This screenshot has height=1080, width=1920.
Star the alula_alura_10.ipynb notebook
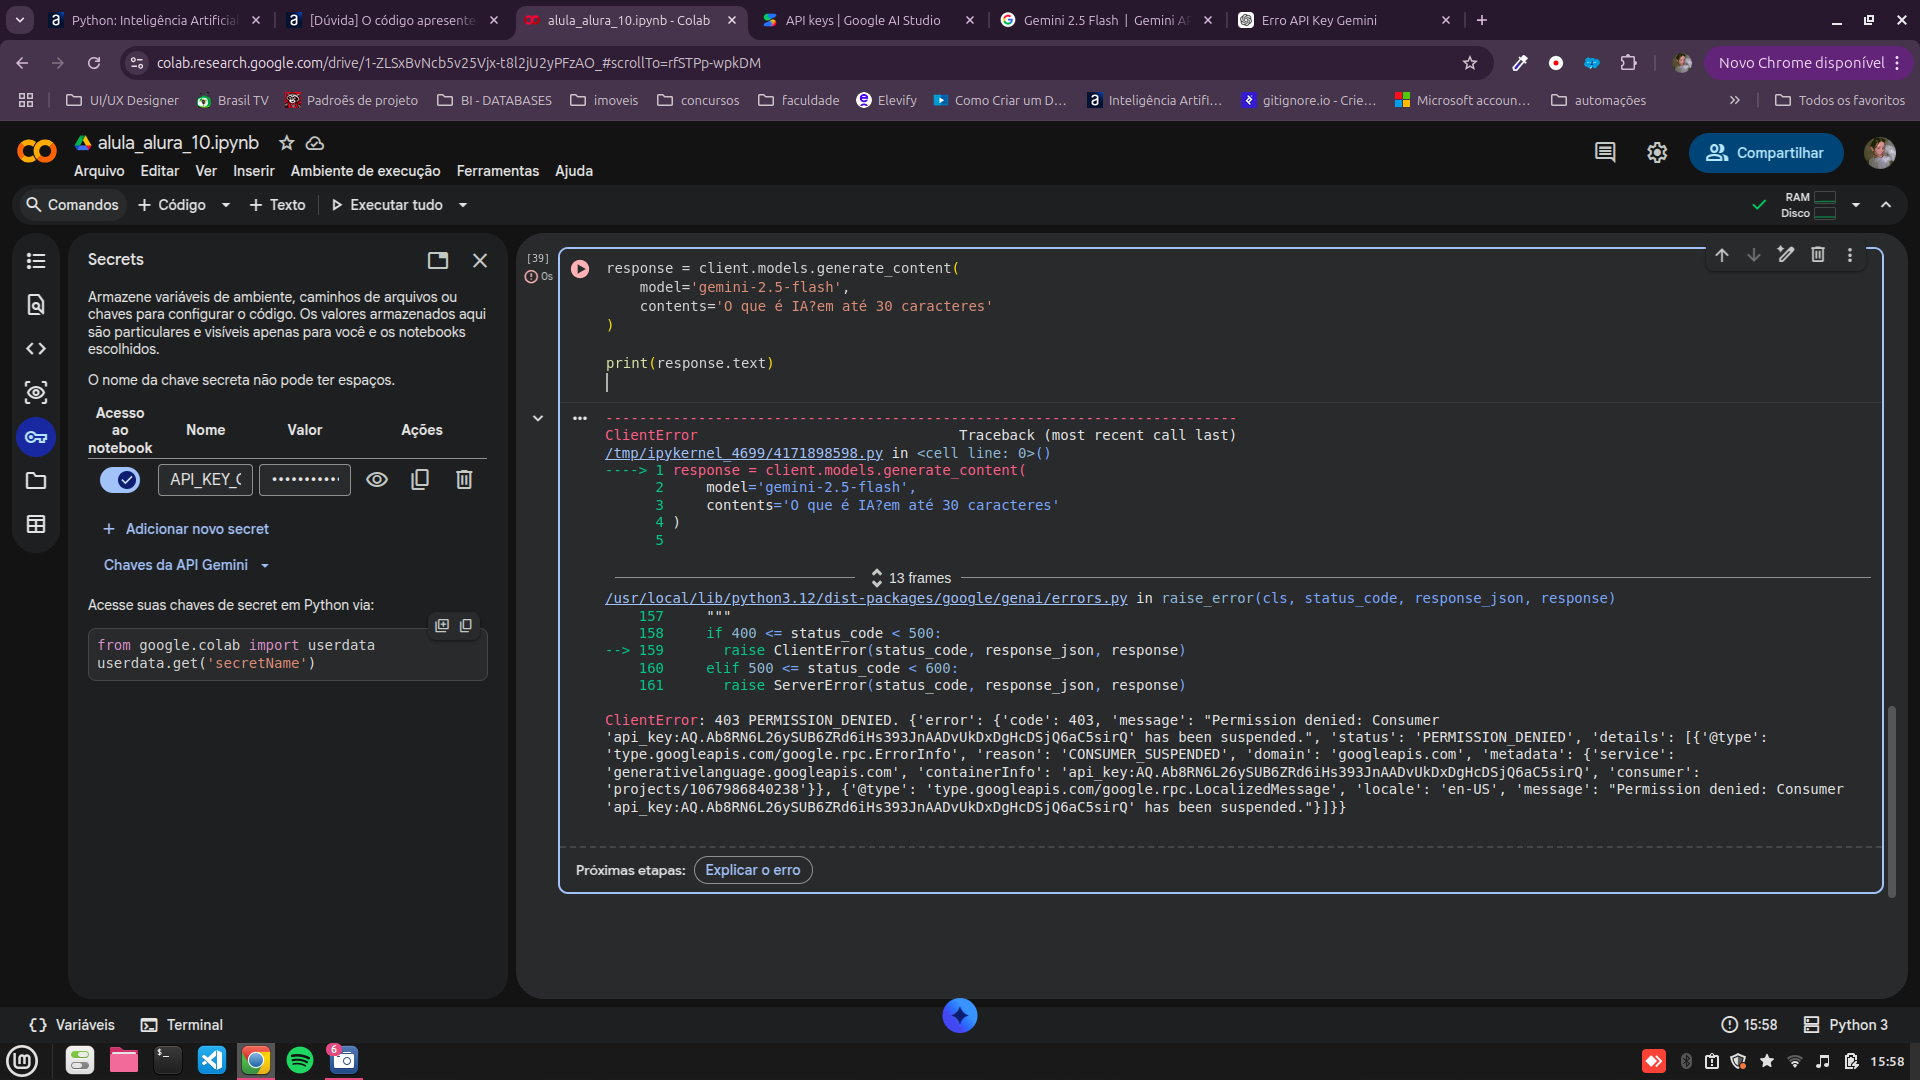tap(287, 143)
